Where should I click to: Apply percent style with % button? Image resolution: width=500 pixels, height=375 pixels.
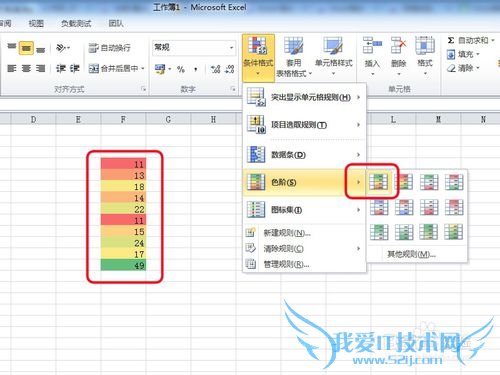click(181, 69)
